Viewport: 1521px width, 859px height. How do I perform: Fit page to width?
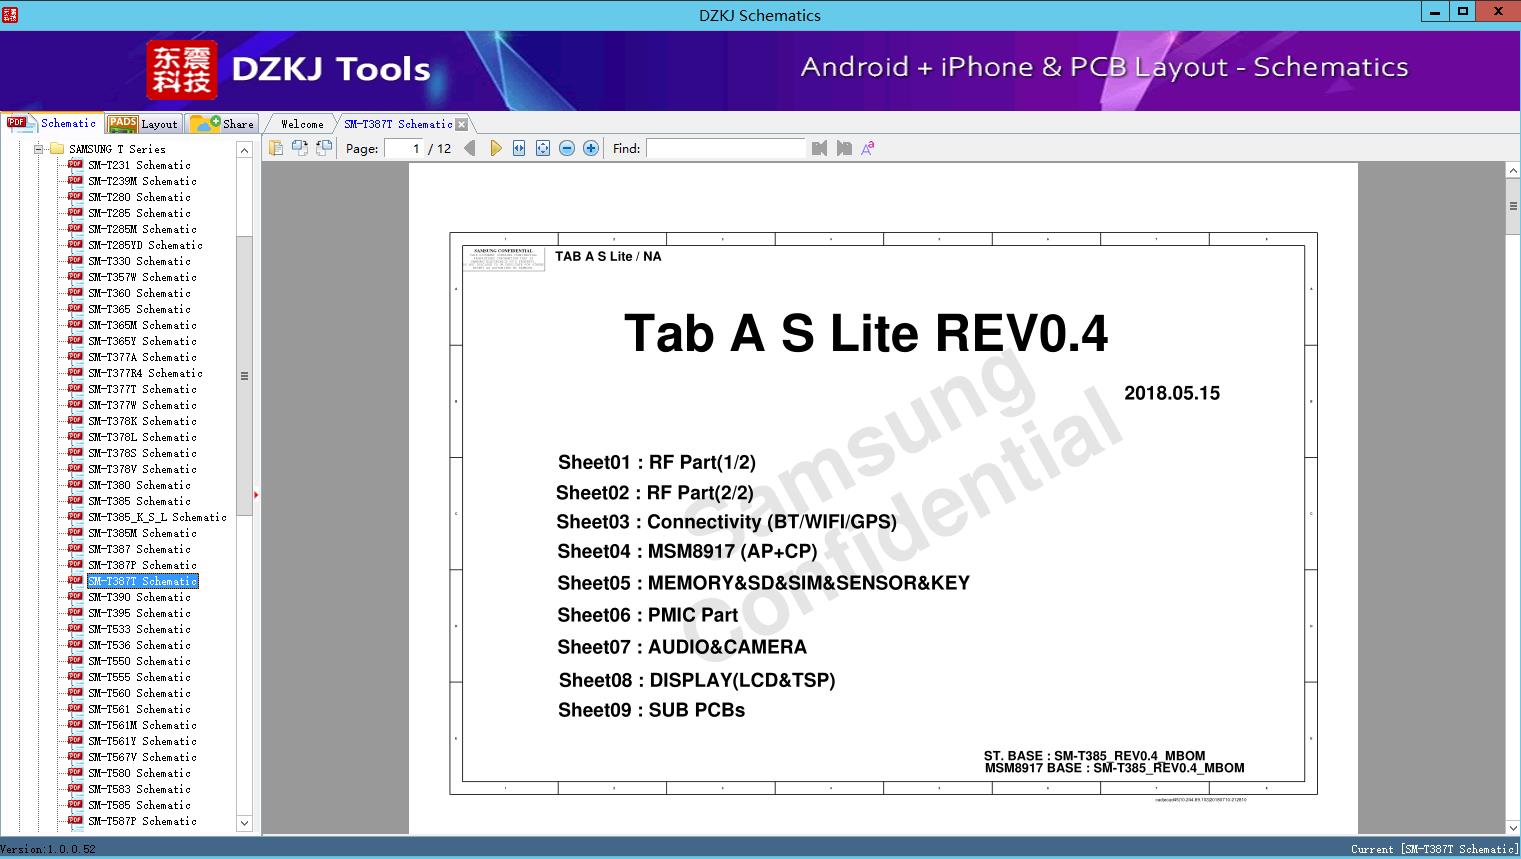[x=519, y=148]
